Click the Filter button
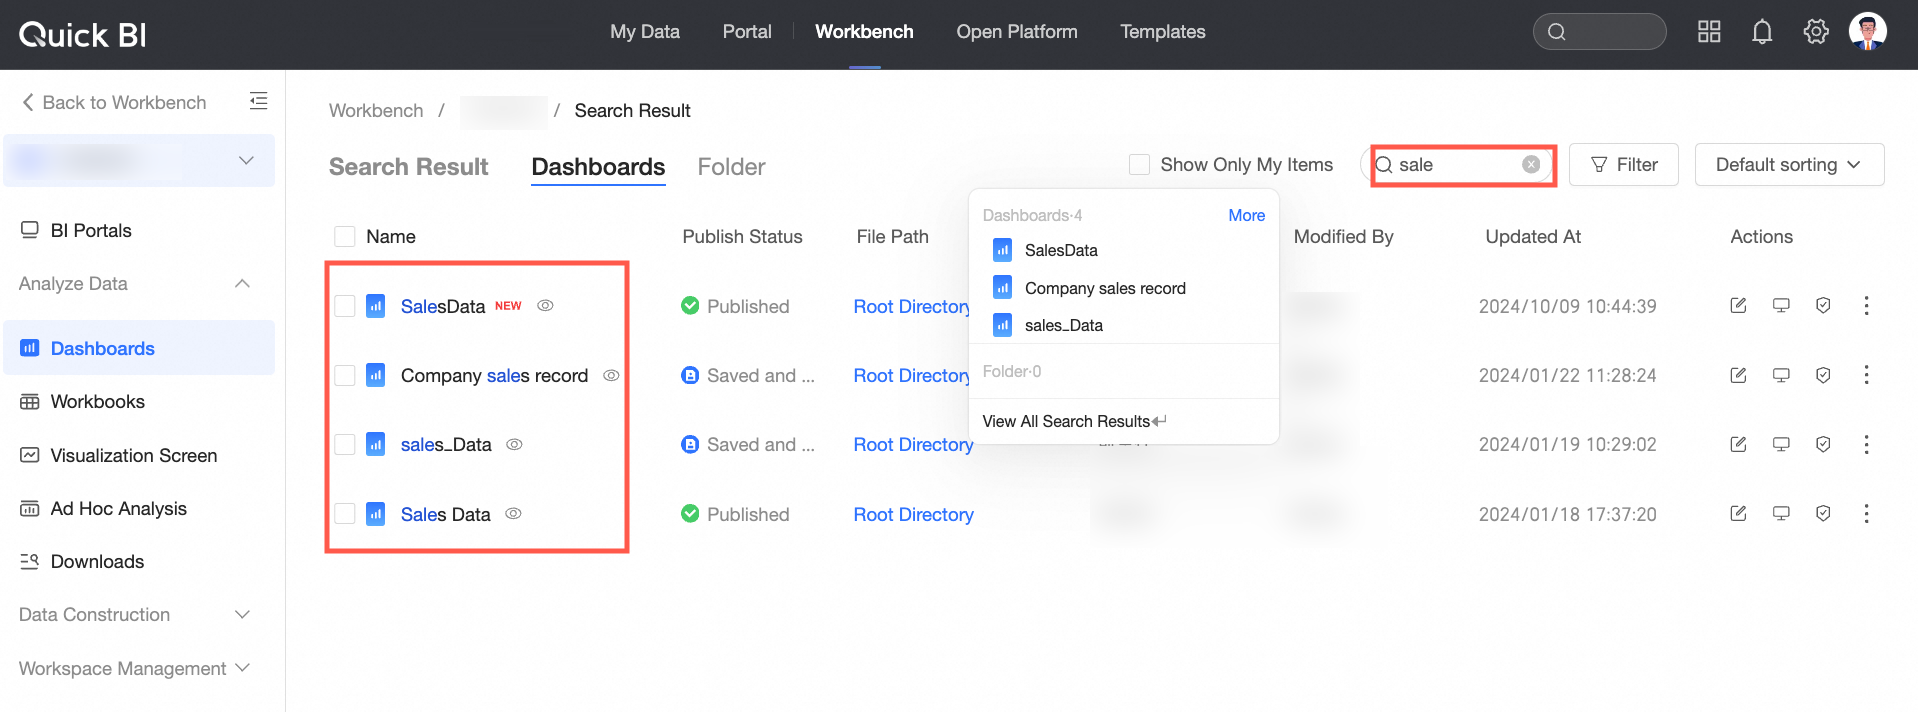This screenshot has height=712, width=1918. [1623, 164]
